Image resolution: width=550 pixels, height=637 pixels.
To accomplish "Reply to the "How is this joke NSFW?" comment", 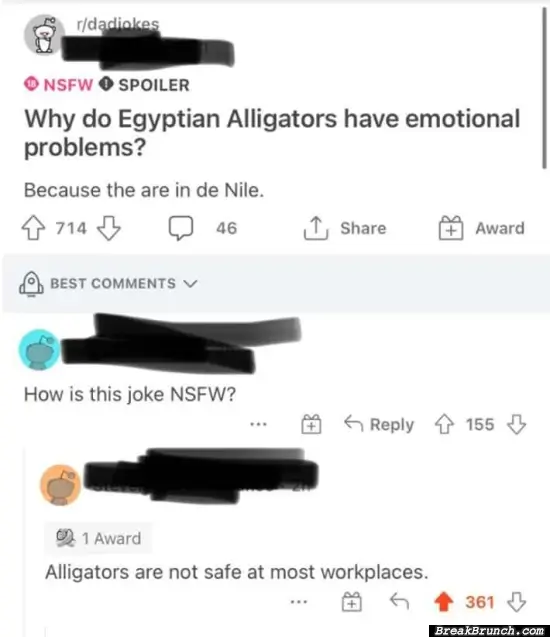I will (379, 424).
